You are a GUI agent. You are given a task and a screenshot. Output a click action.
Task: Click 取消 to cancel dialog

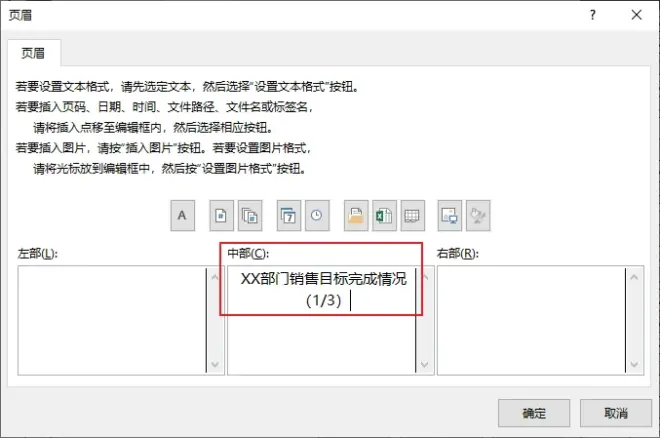pyautogui.click(x=616, y=413)
